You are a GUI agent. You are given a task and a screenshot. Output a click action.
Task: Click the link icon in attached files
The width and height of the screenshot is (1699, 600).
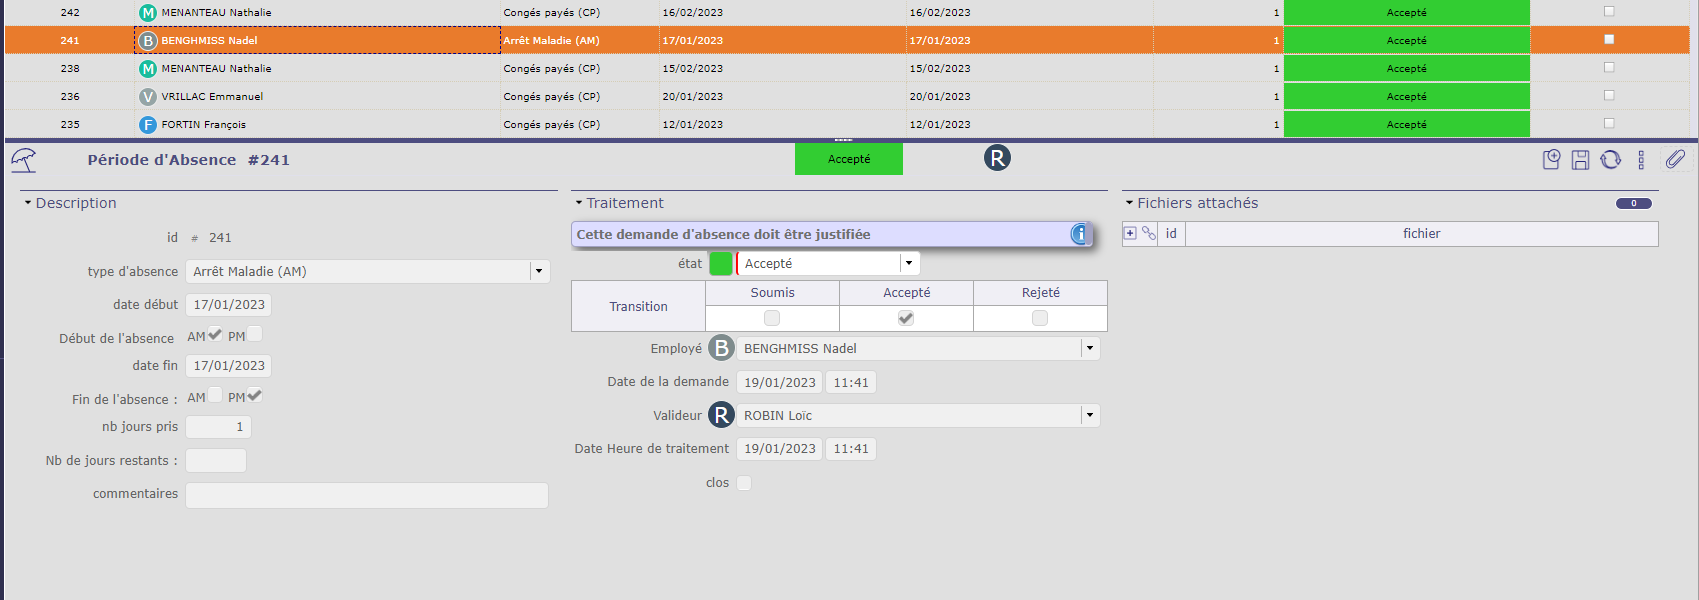coord(1149,233)
